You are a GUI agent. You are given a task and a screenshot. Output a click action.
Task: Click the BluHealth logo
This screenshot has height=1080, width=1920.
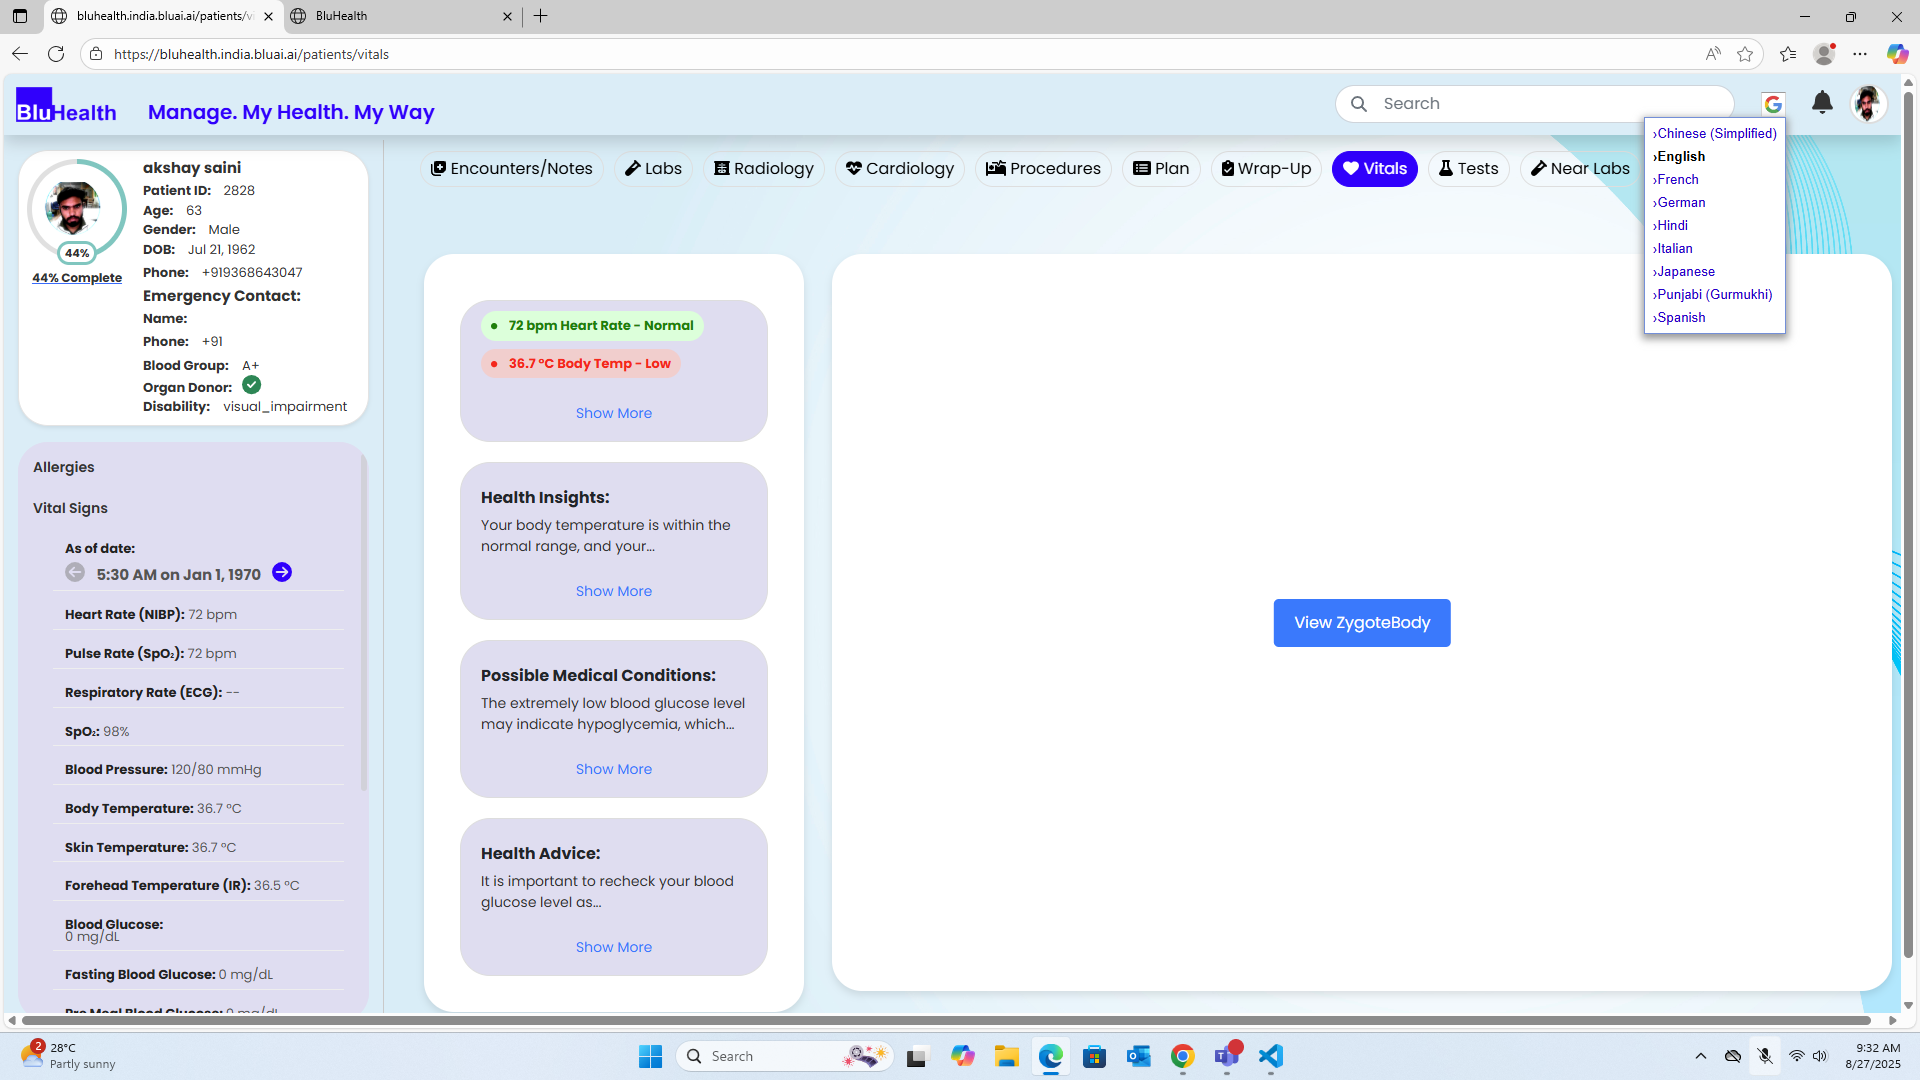[66, 106]
